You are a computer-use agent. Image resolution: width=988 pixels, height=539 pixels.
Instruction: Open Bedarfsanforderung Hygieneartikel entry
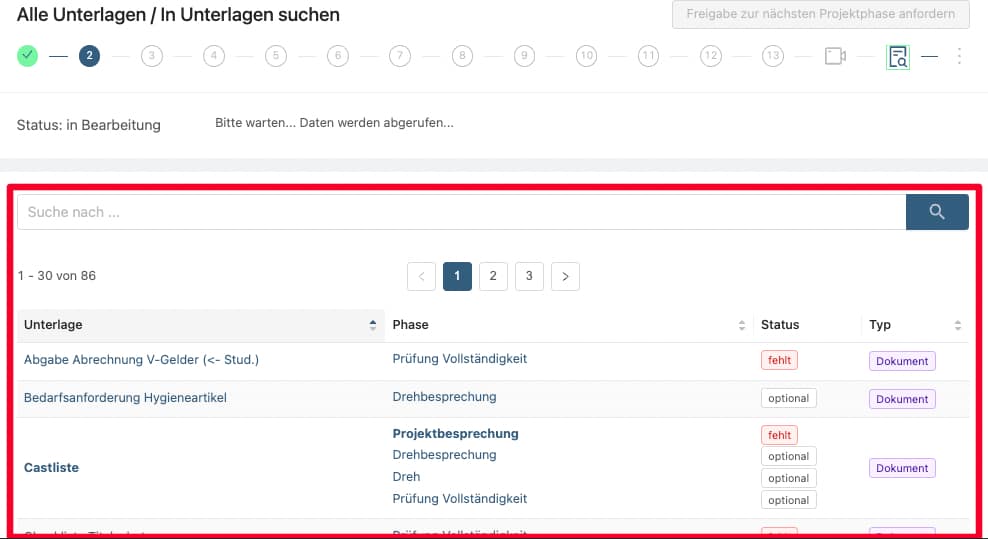pos(125,398)
